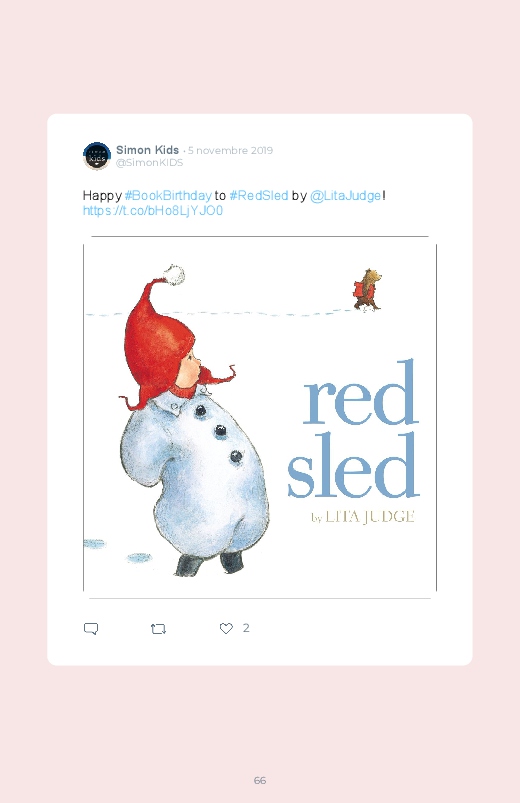Open the Simon Kids profile avatar
This screenshot has width=520, height=803.
pos(97,156)
